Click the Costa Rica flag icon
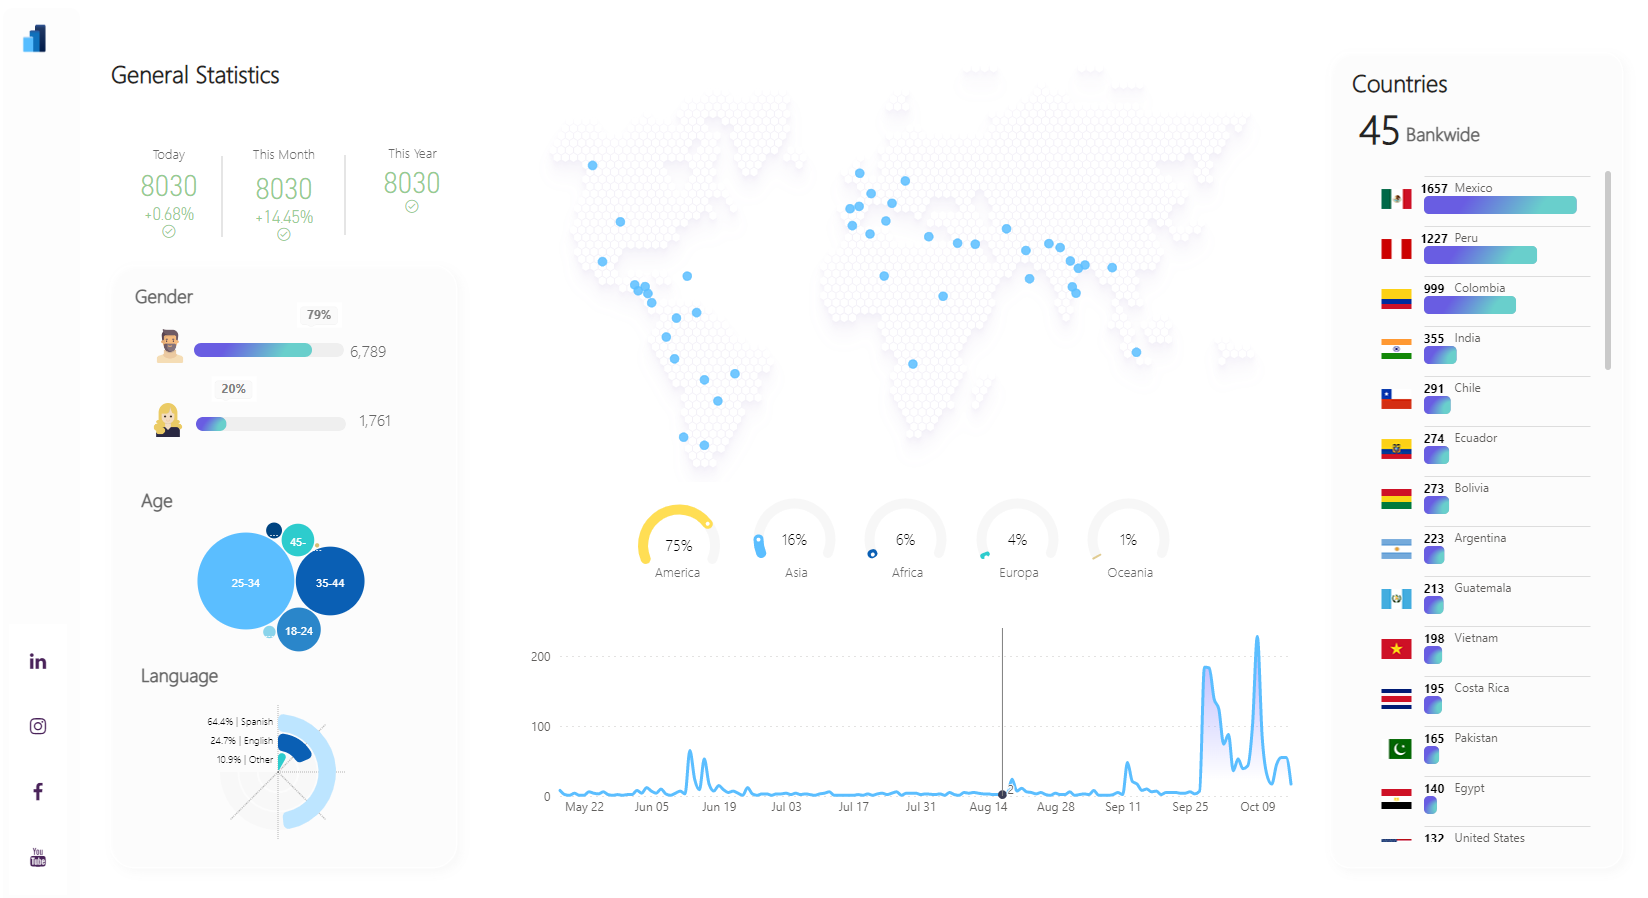This screenshot has height=898, width=1648. [x=1396, y=699]
